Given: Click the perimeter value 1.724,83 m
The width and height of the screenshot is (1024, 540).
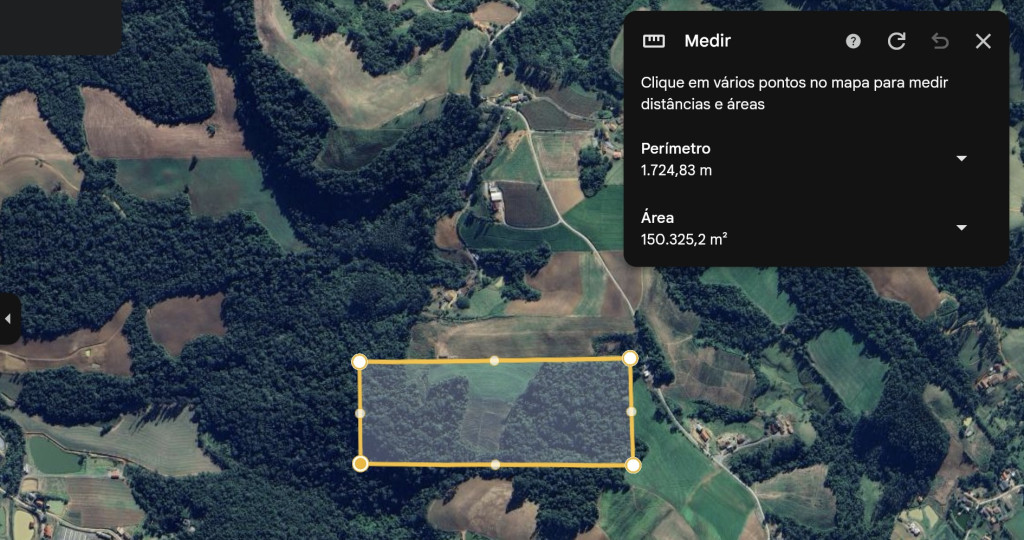Looking at the screenshot, I should (x=676, y=170).
